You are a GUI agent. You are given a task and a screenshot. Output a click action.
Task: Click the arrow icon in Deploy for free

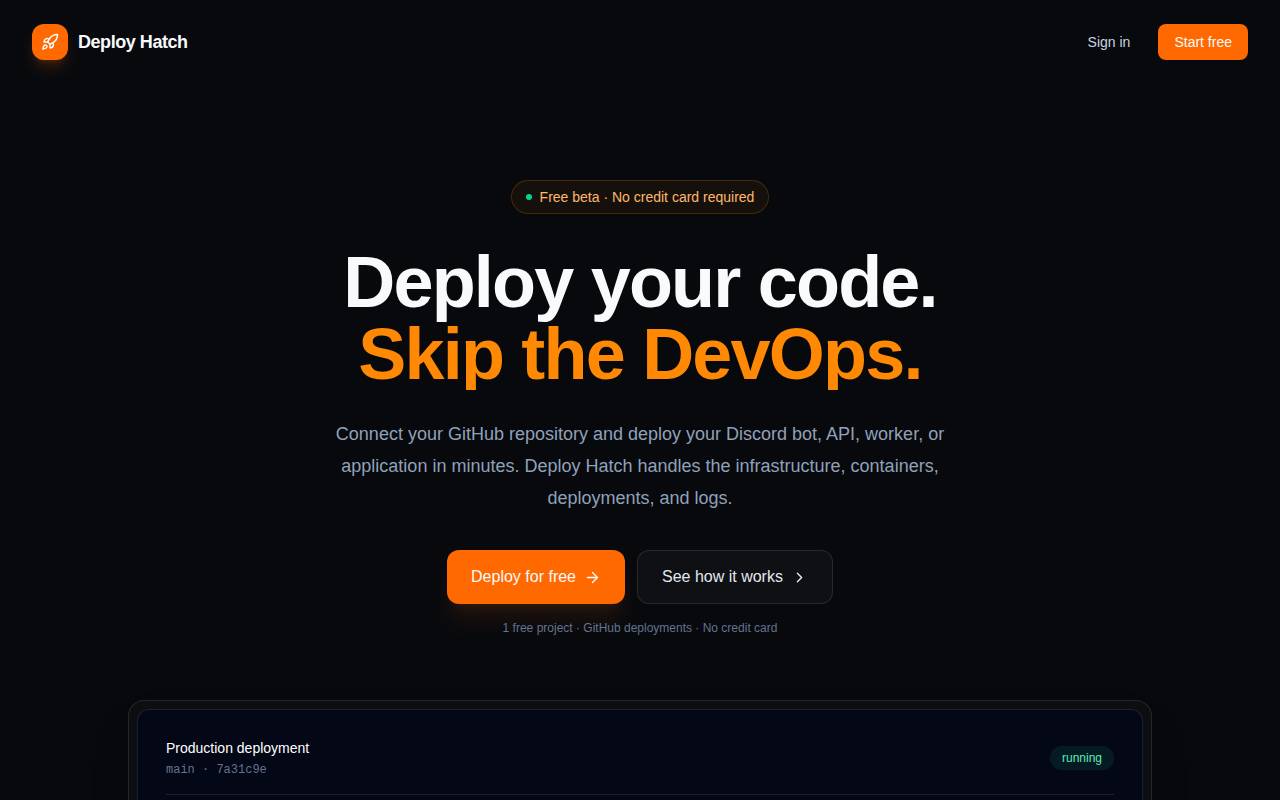(593, 577)
